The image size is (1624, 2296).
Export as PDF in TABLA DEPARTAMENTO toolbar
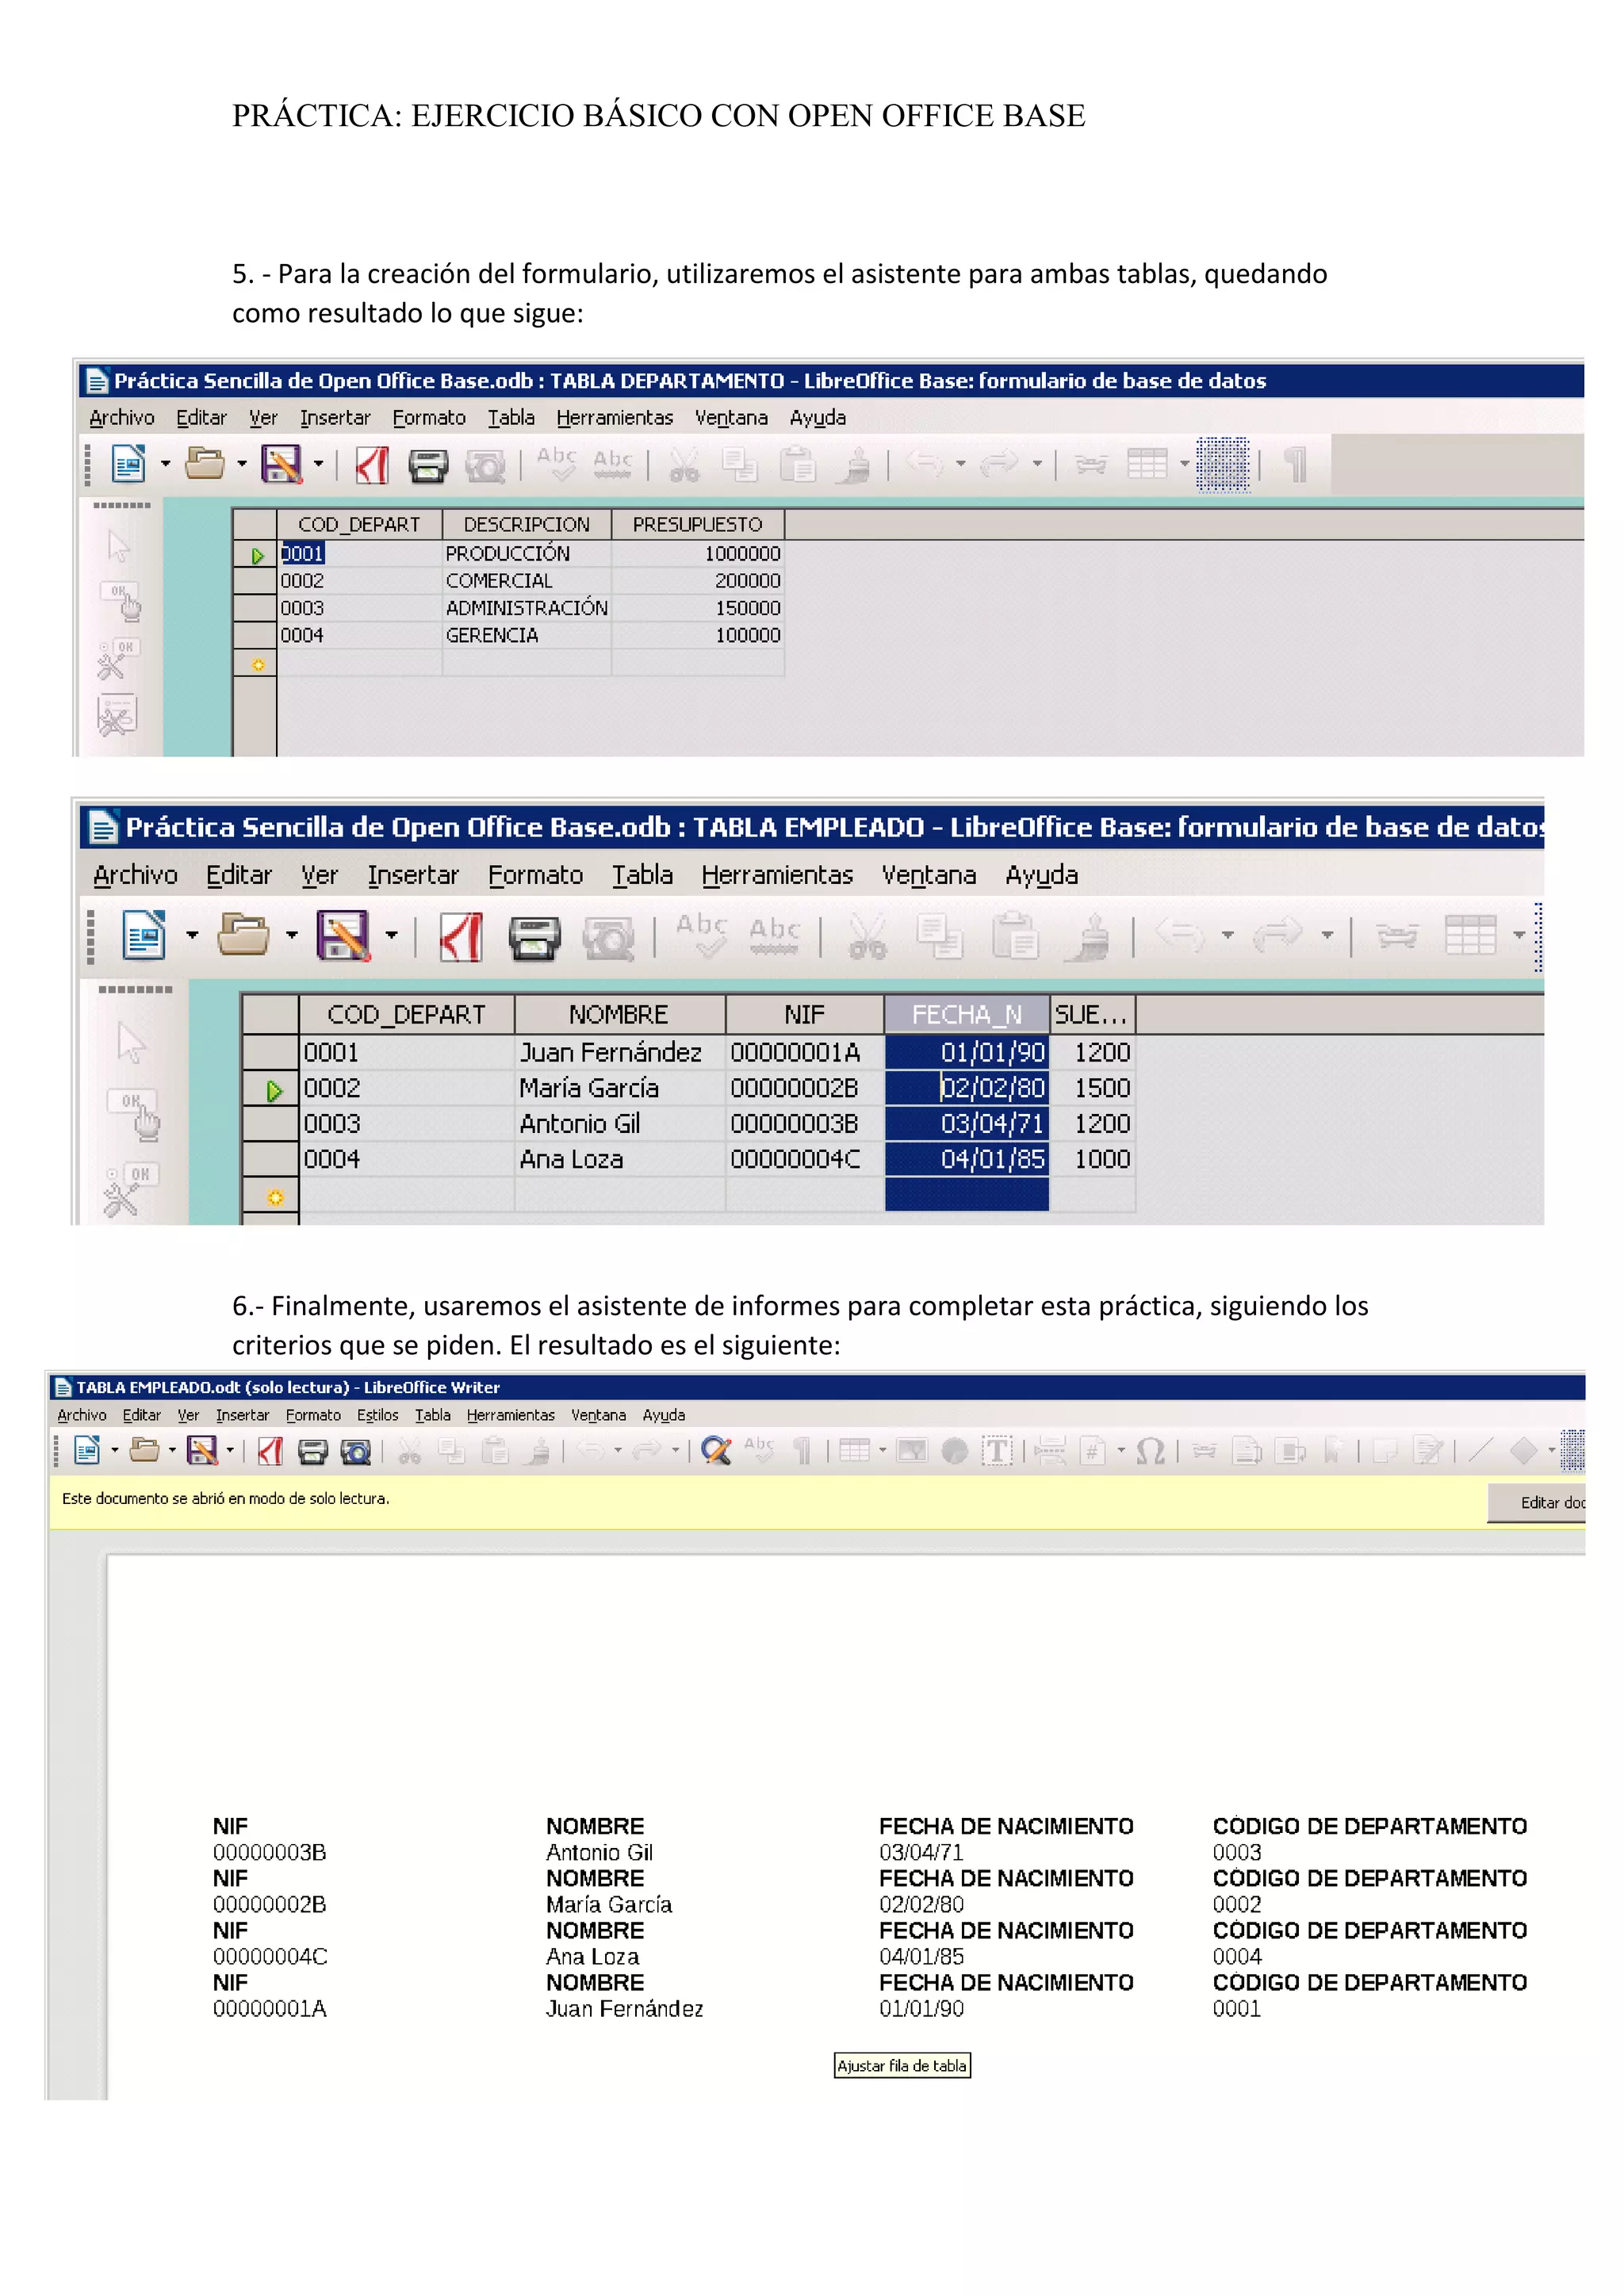[372, 465]
